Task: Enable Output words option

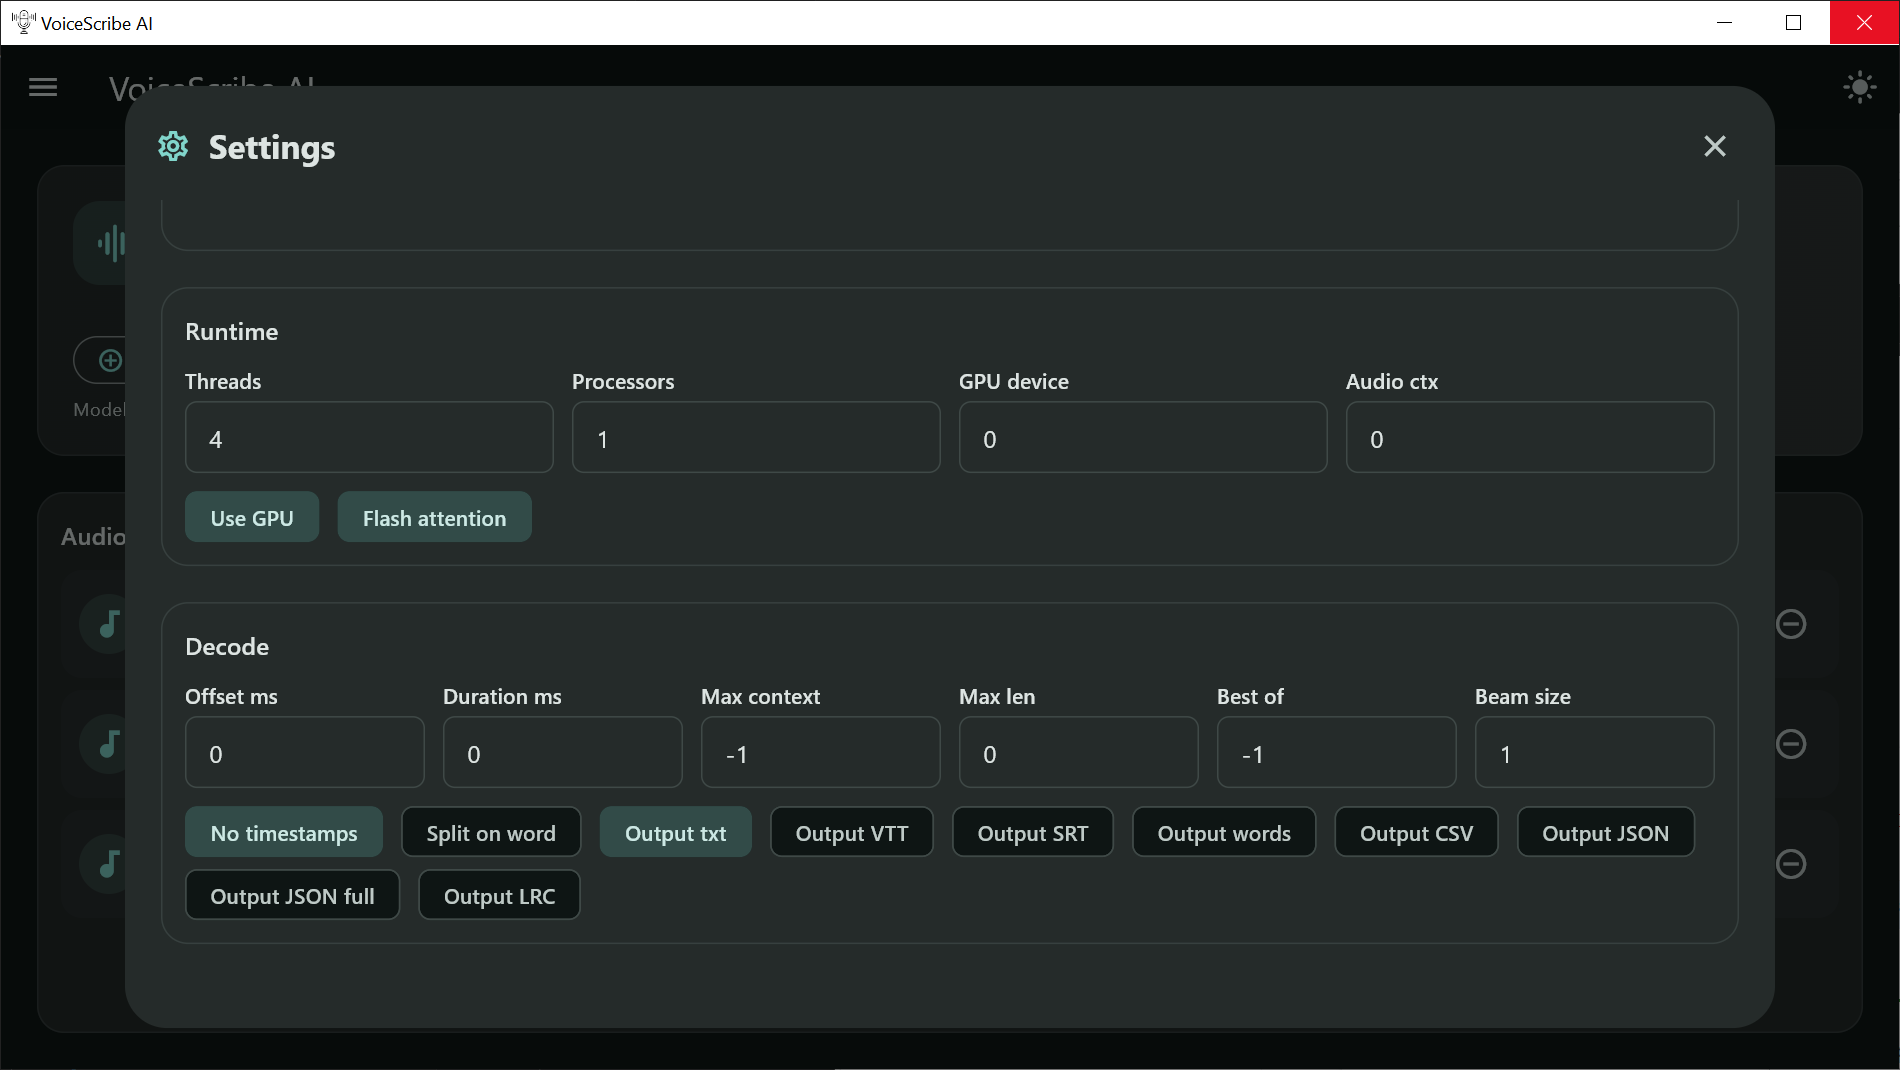Action: click(x=1224, y=832)
